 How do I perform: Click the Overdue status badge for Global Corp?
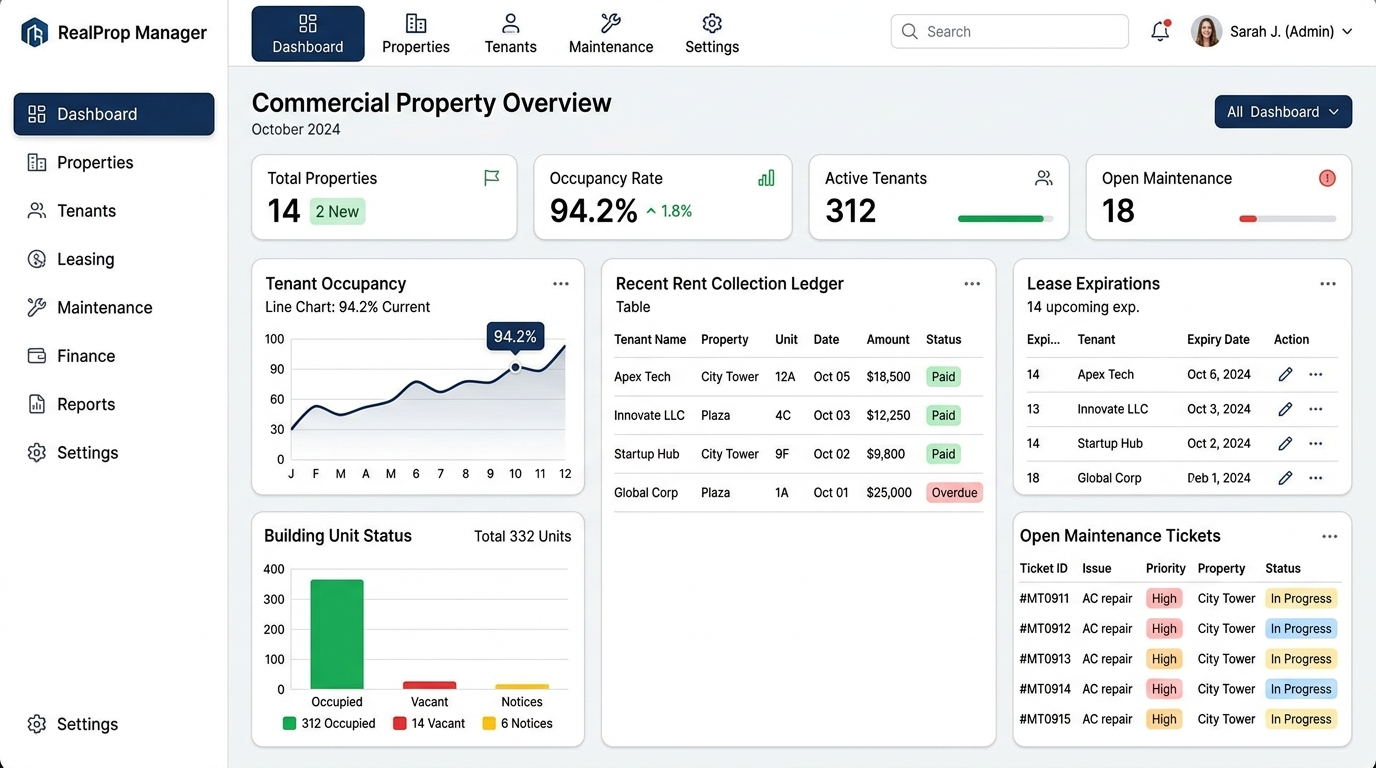(x=954, y=493)
